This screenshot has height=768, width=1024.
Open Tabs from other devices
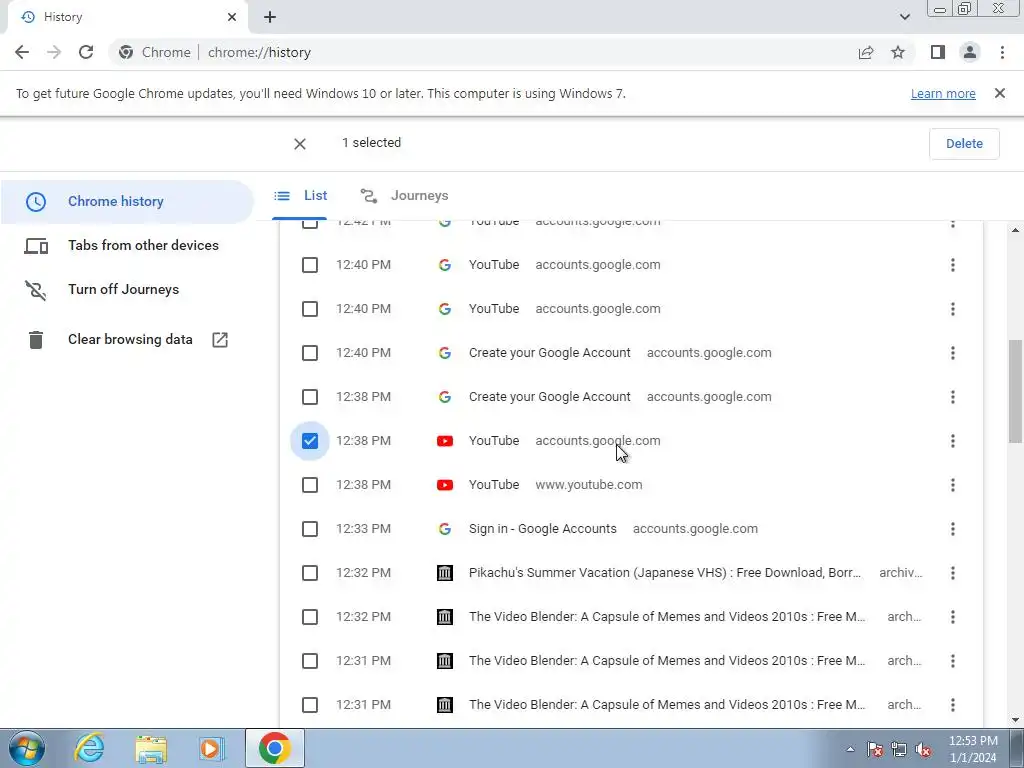point(127,246)
